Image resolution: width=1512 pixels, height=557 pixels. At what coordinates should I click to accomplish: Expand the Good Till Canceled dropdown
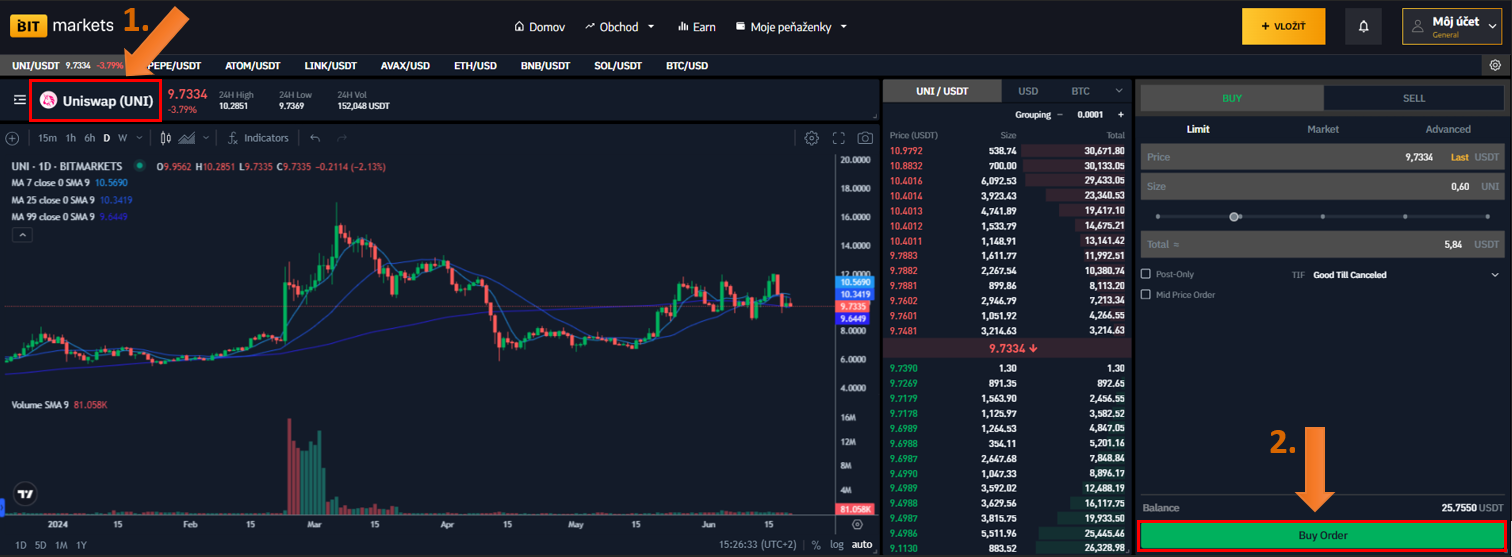[x=1495, y=274]
